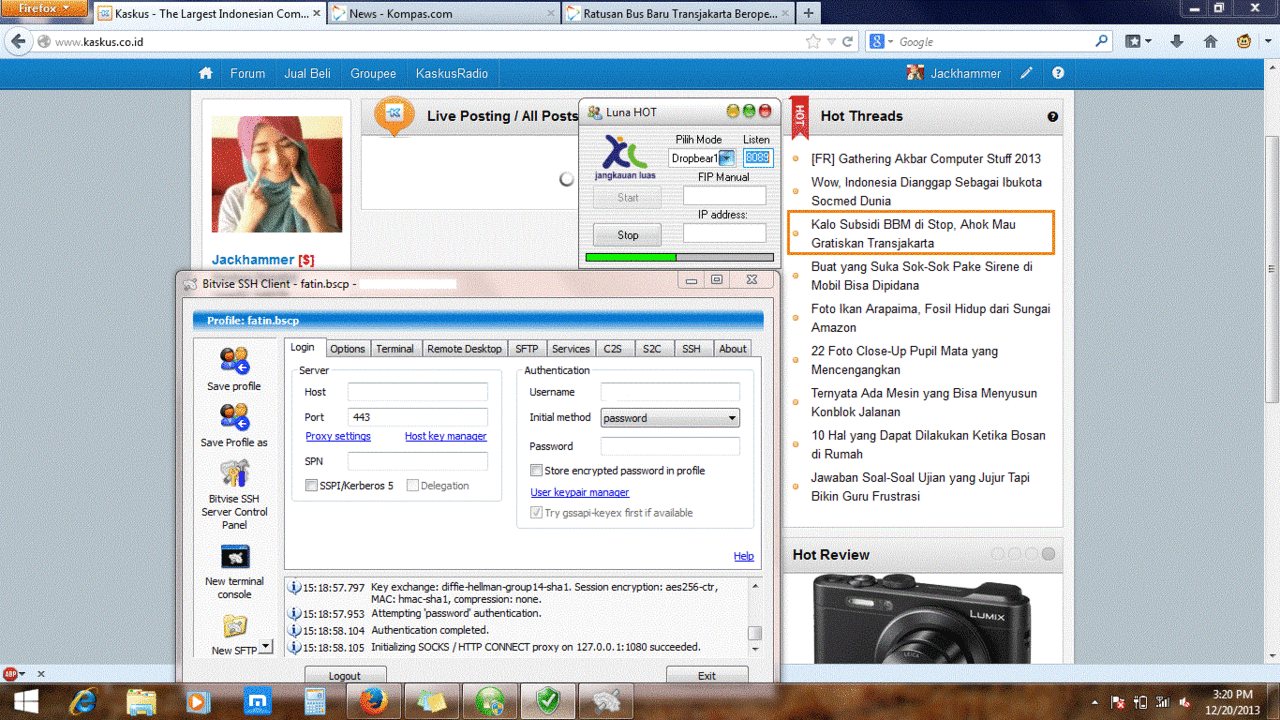The width and height of the screenshot is (1280, 720).
Task: Open new tab with plus icon
Action: (x=808, y=13)
